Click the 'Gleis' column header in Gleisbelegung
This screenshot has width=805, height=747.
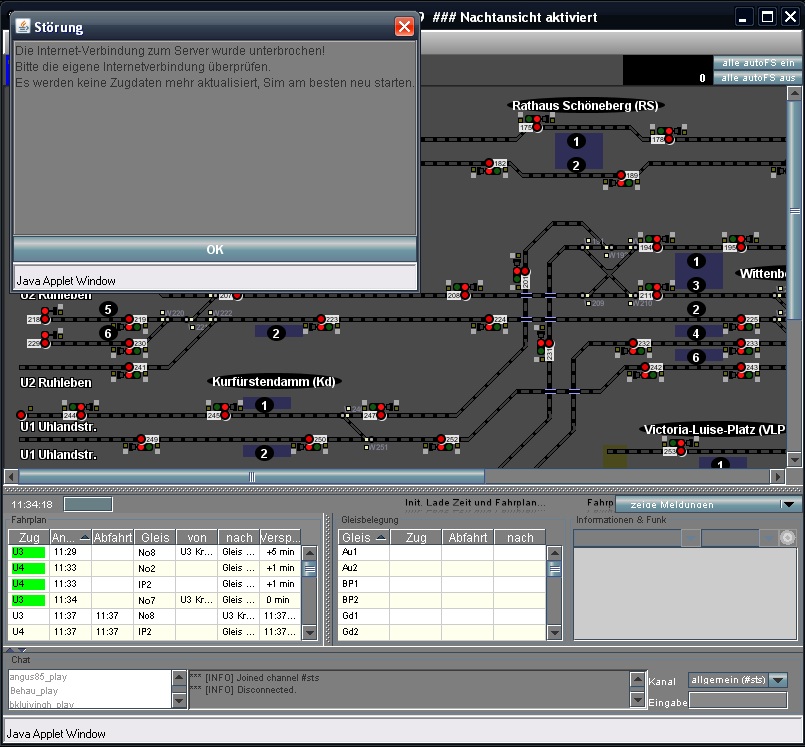tap(364, 538)
